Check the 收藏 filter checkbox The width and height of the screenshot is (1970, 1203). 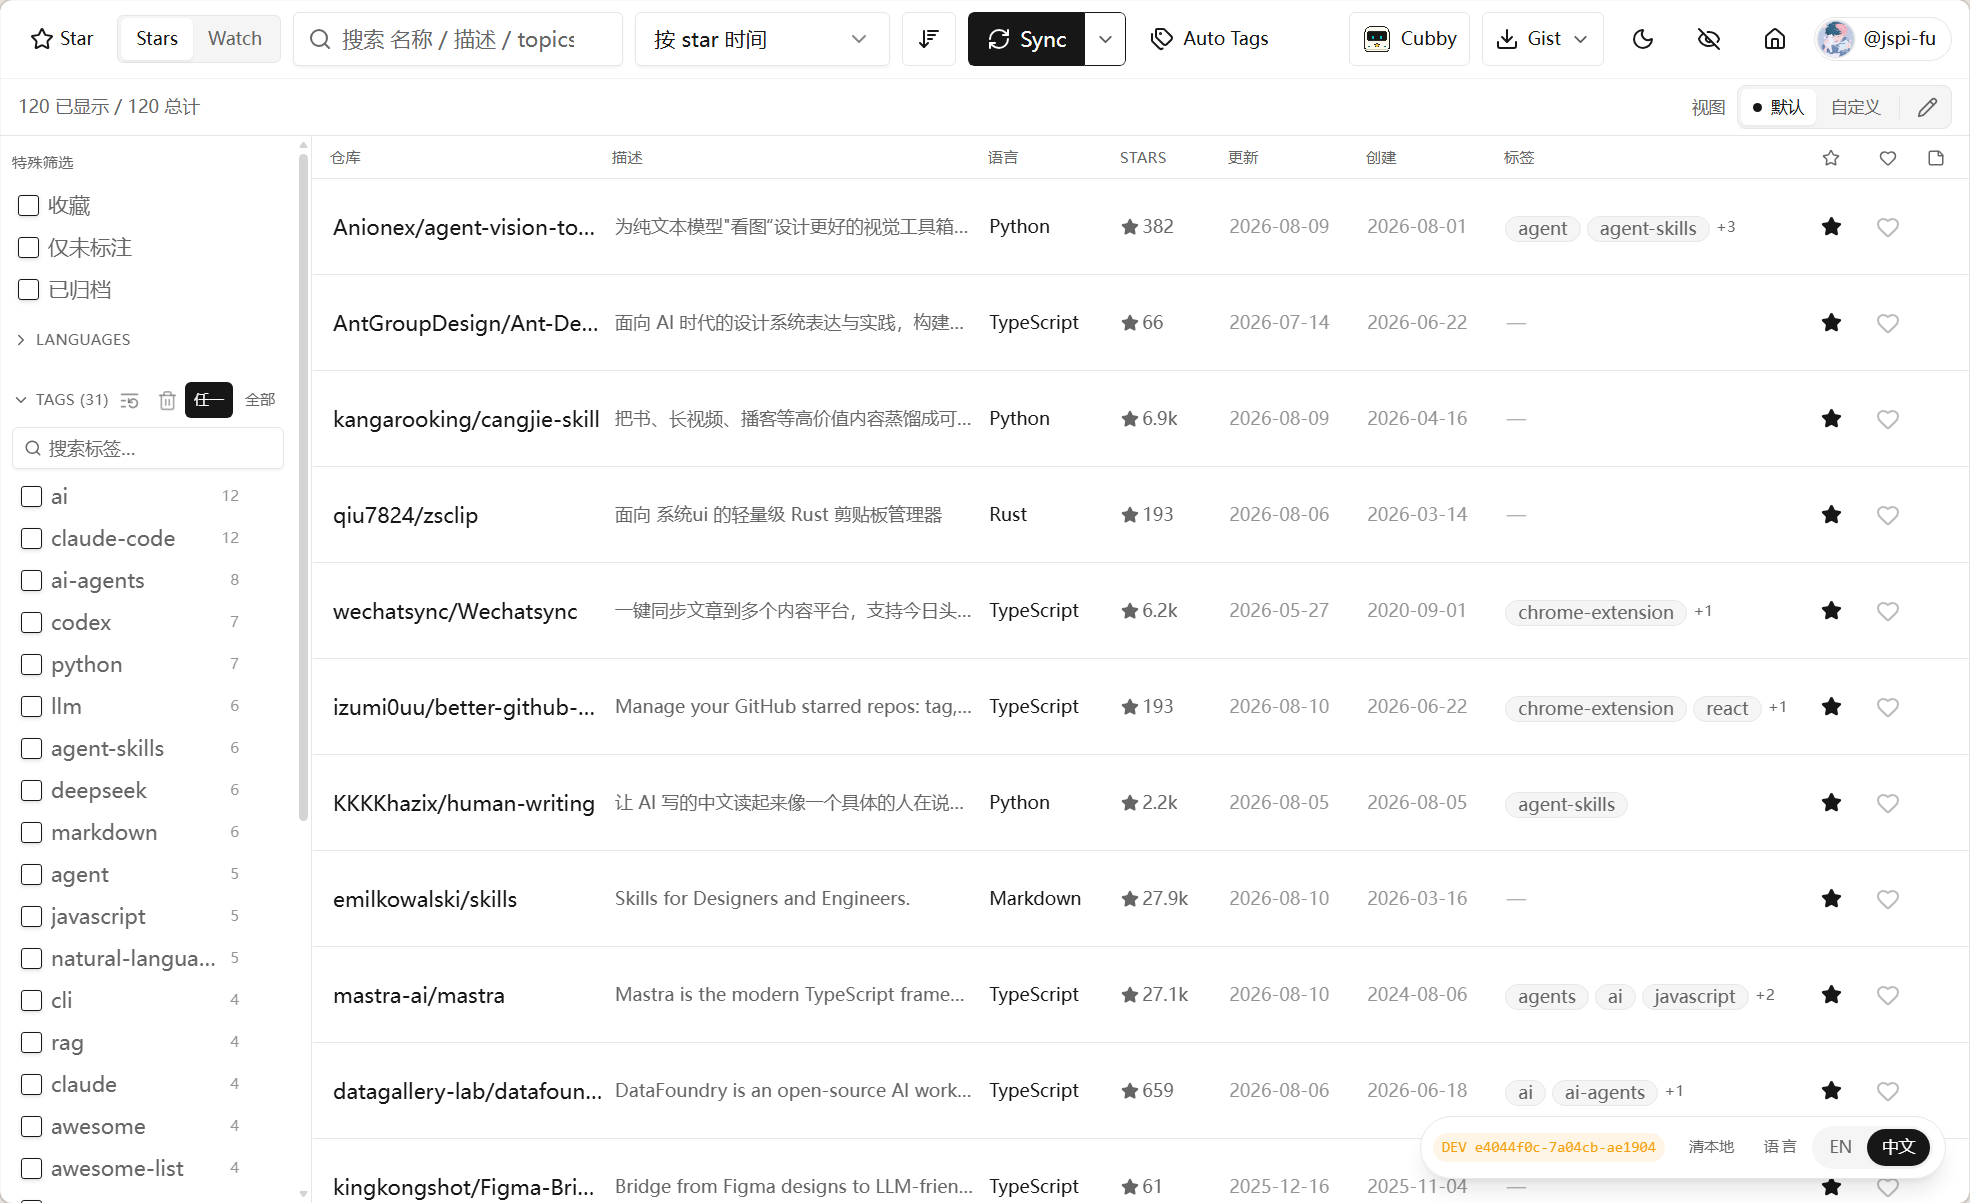[29, 206]
